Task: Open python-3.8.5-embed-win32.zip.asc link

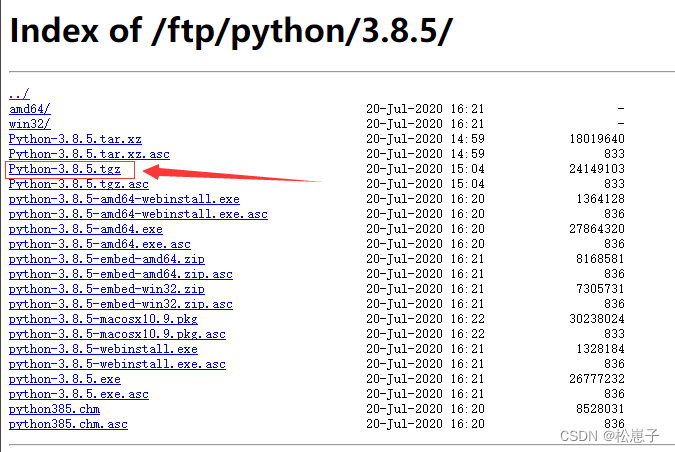Action: 121,304
